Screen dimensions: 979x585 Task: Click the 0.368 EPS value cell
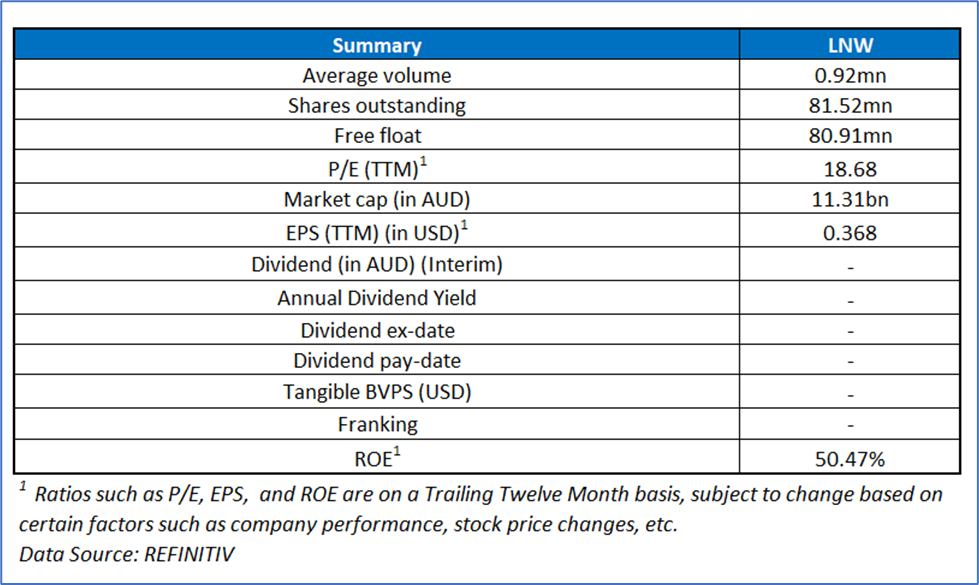coord(850,233)
